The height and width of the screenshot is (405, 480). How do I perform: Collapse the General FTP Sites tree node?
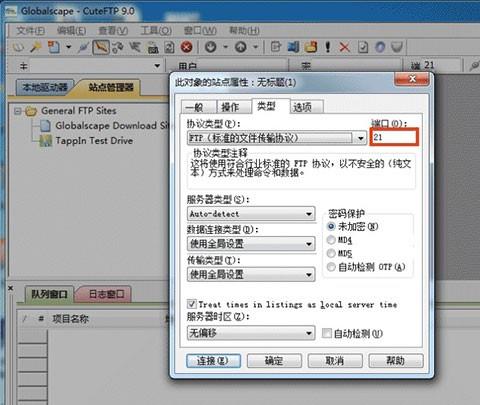[x=18, y=111]
